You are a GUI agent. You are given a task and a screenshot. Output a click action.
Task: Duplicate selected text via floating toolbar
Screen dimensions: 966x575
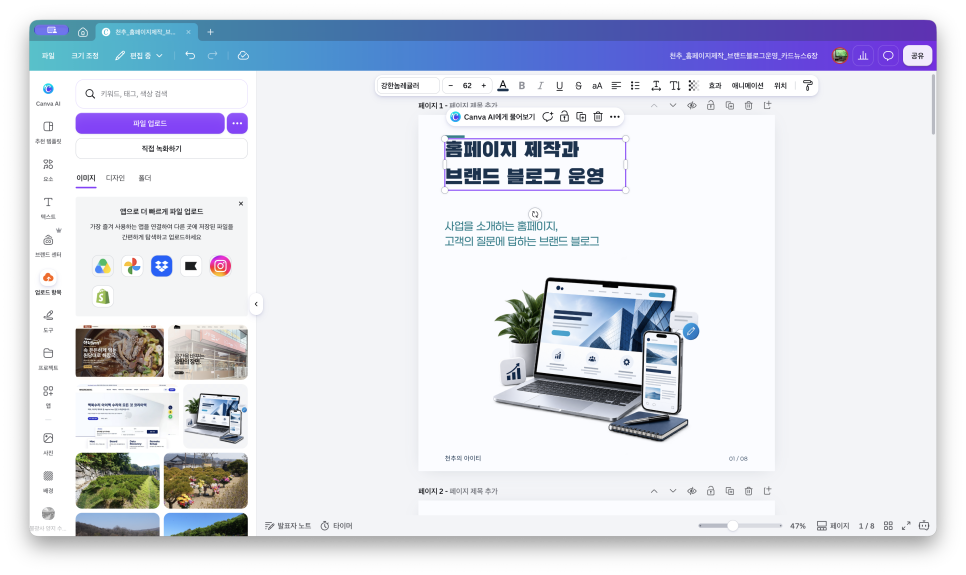coord(581,116)
